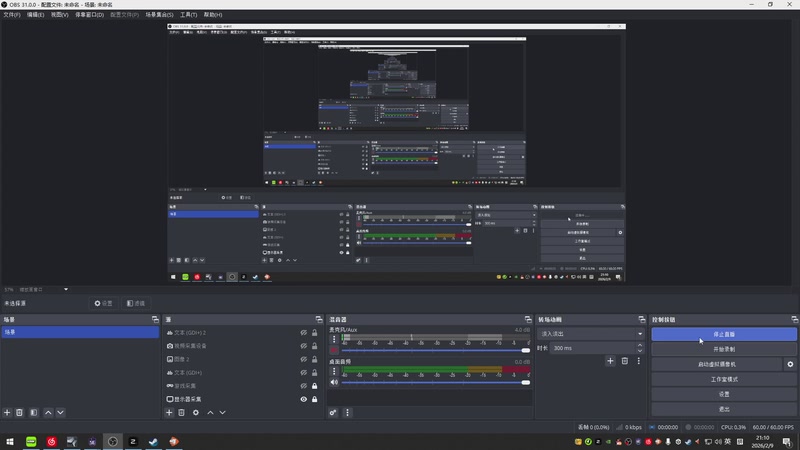Open virtual camera settings gear icon
Screen dimensions: 800x450
pos(789,365)
